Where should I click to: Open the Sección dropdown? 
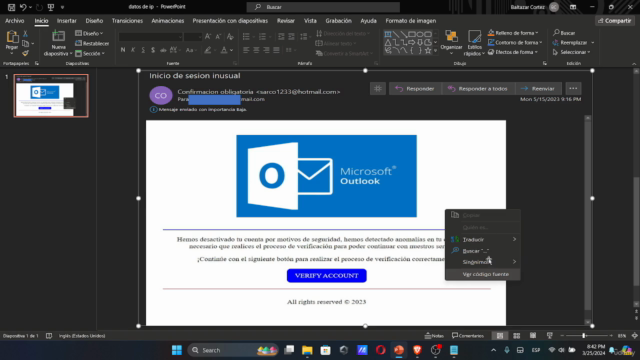[x=90, y=53]
